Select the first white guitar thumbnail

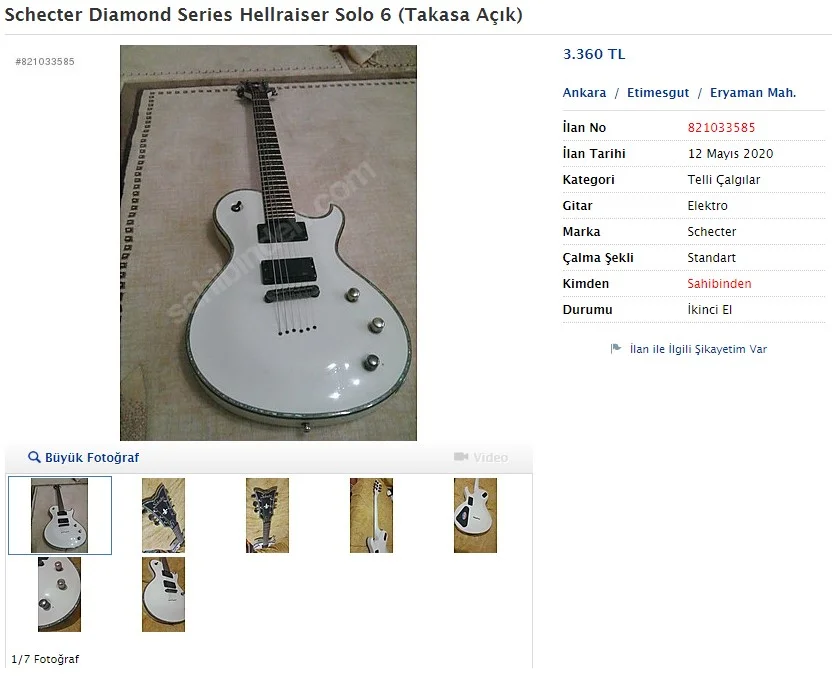(x=59, y=515)
